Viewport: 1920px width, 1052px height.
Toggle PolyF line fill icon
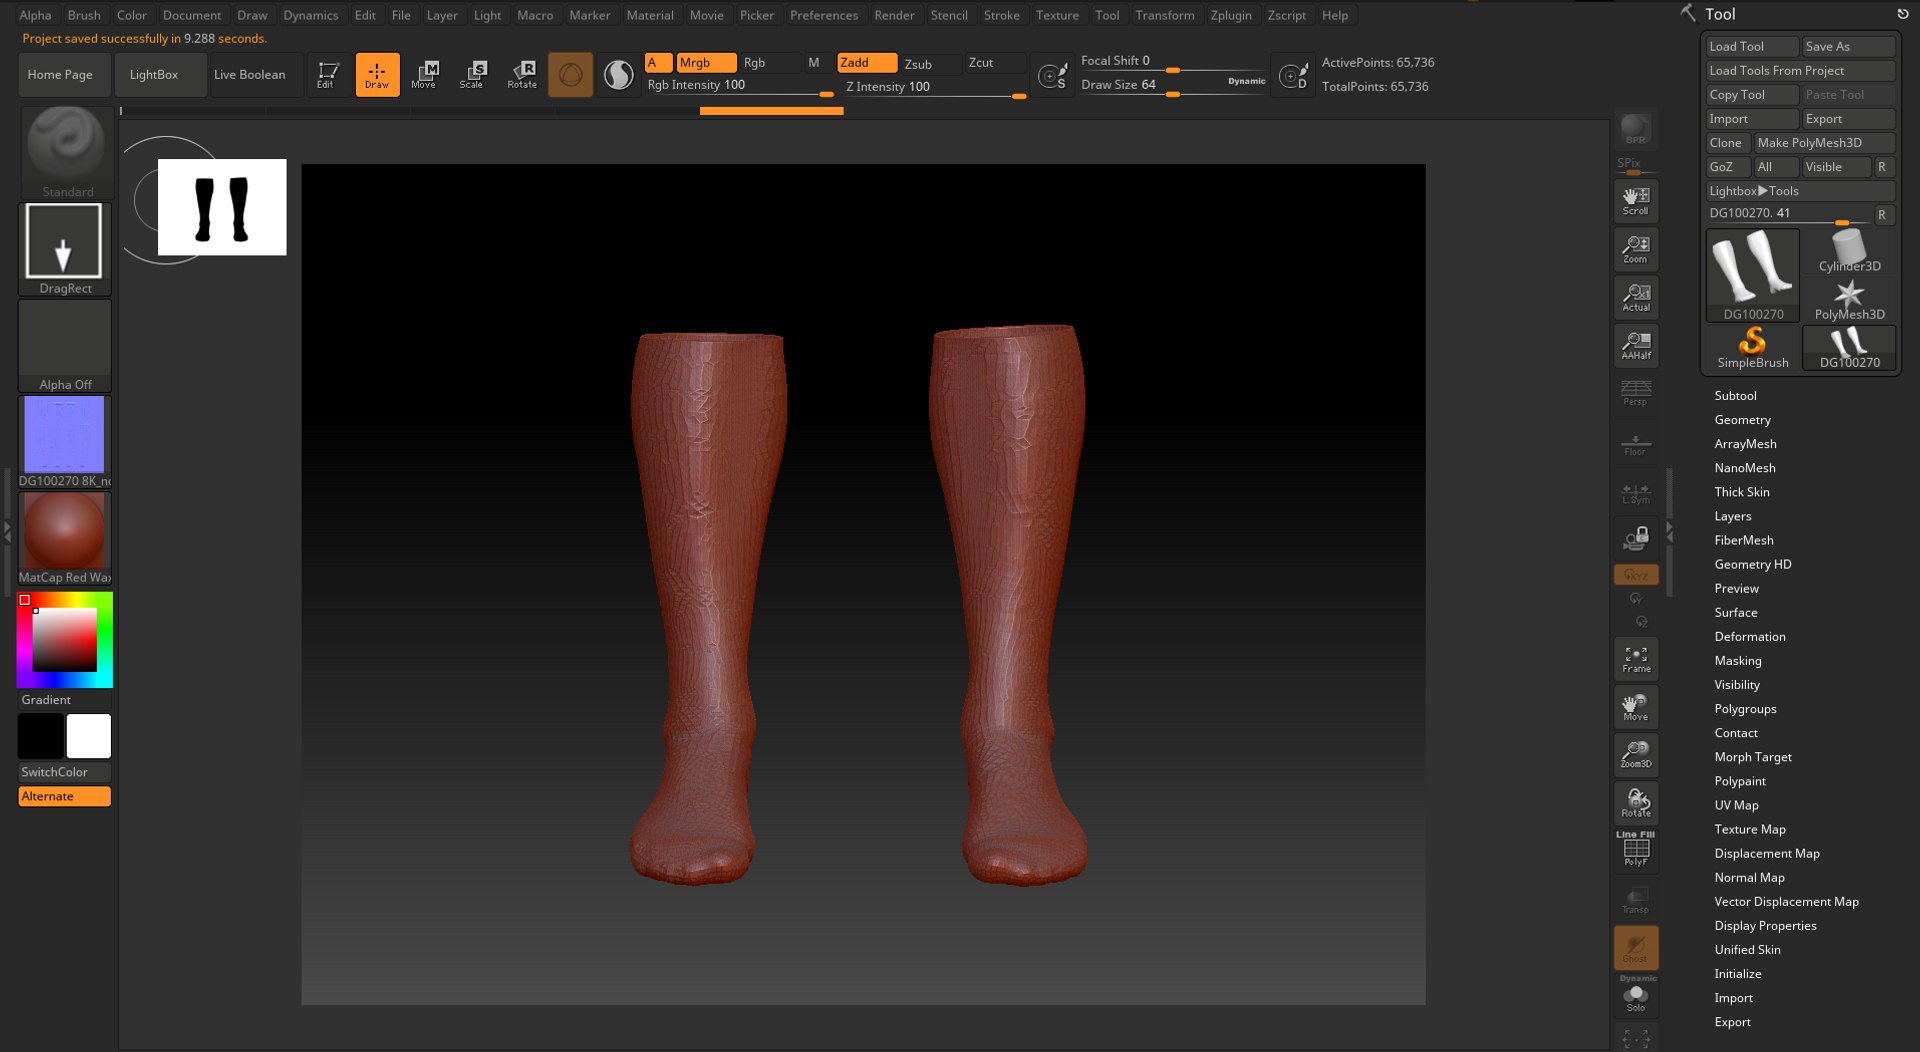point(1636,849)
